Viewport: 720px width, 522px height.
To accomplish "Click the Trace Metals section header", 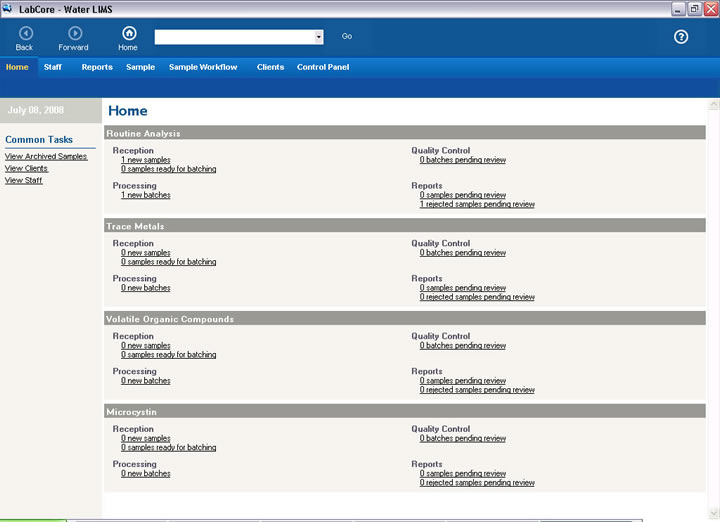I will (405, 225).
